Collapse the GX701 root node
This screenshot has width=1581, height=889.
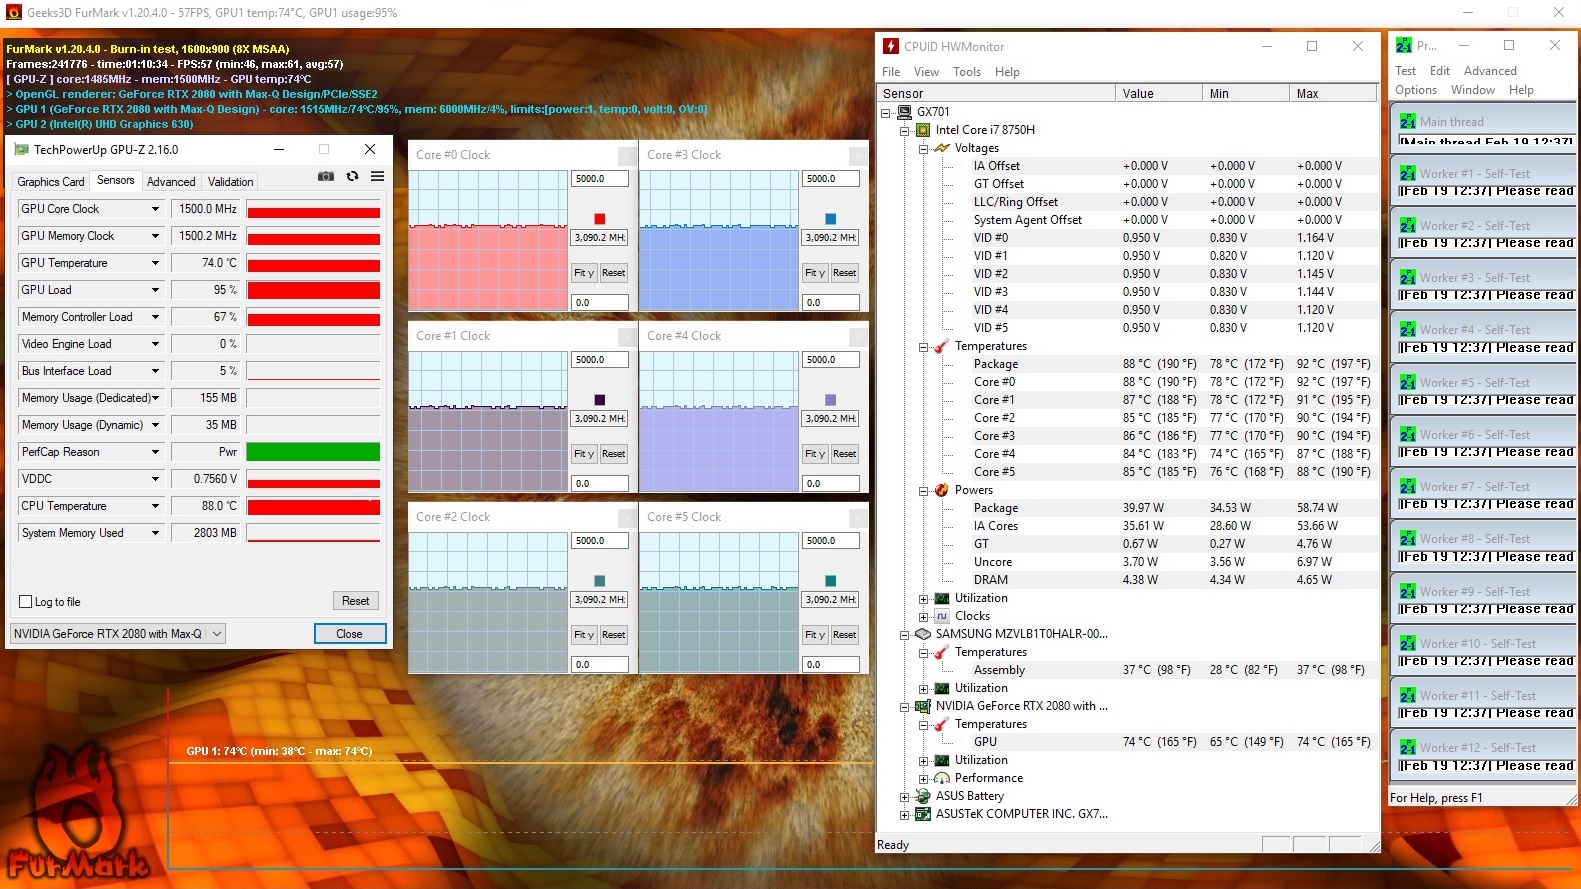click(885, 113)
